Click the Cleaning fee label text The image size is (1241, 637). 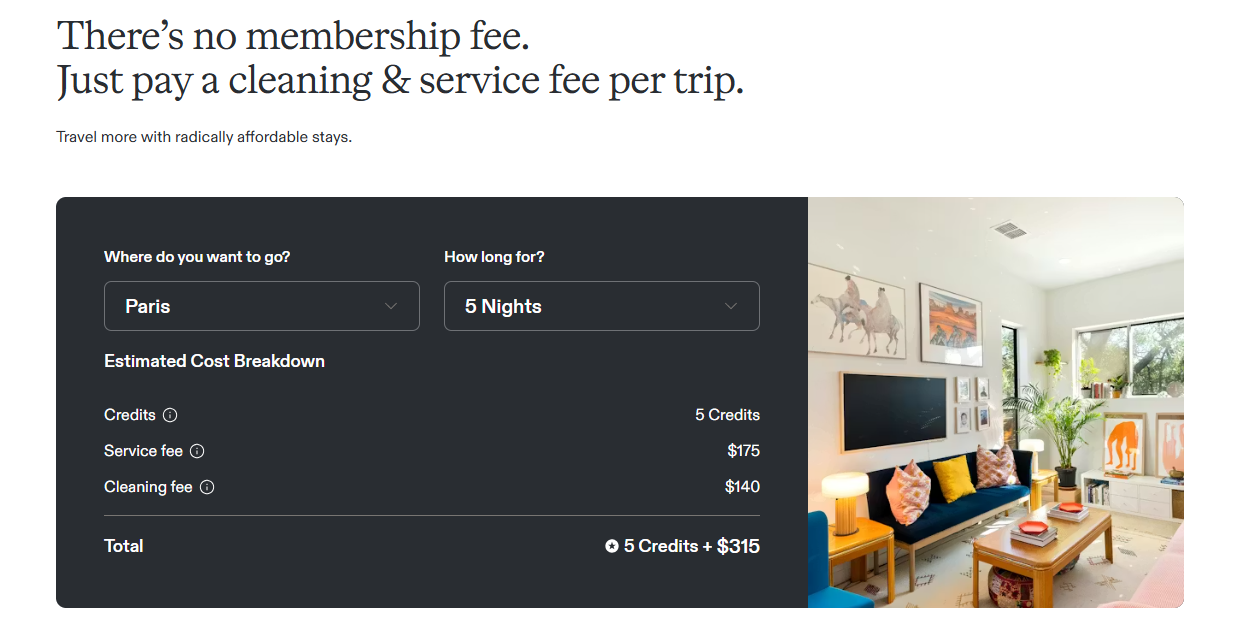148,487
